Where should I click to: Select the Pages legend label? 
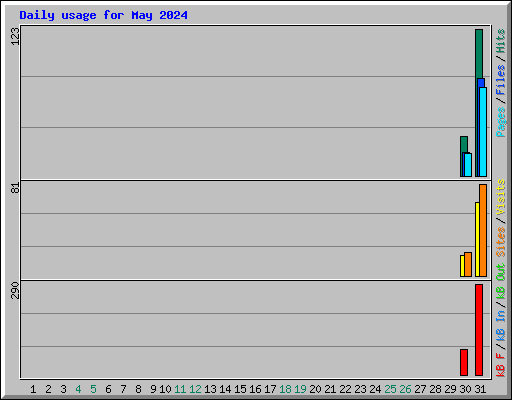[501, 122]
